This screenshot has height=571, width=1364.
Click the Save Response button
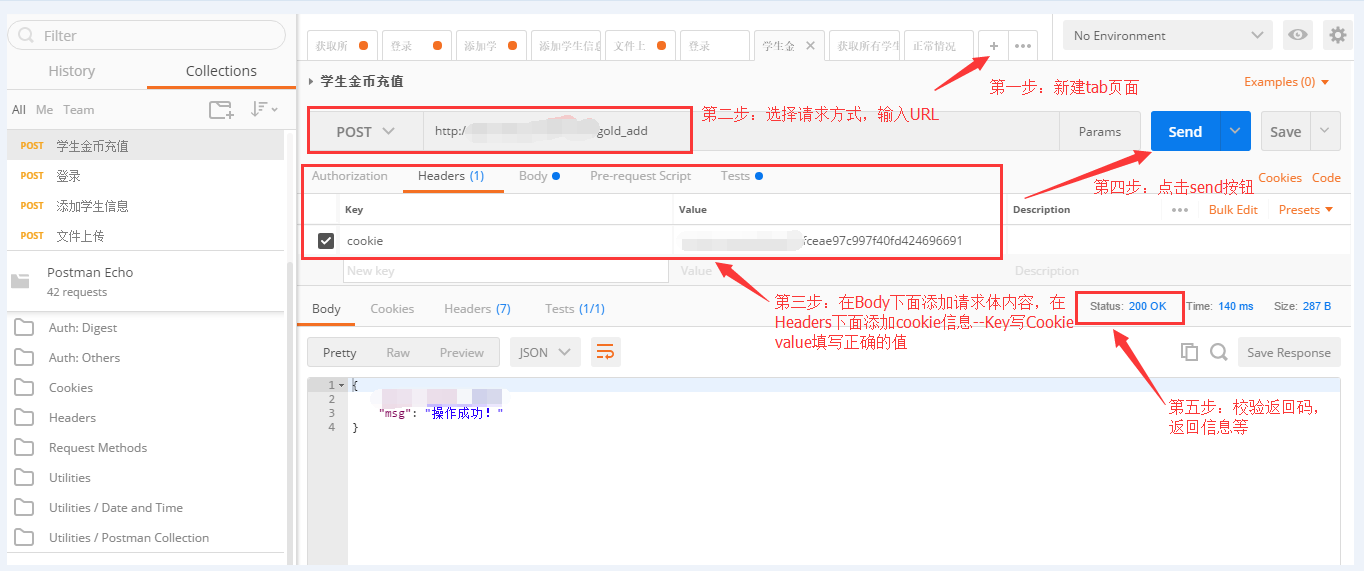tap(1289, 352)
